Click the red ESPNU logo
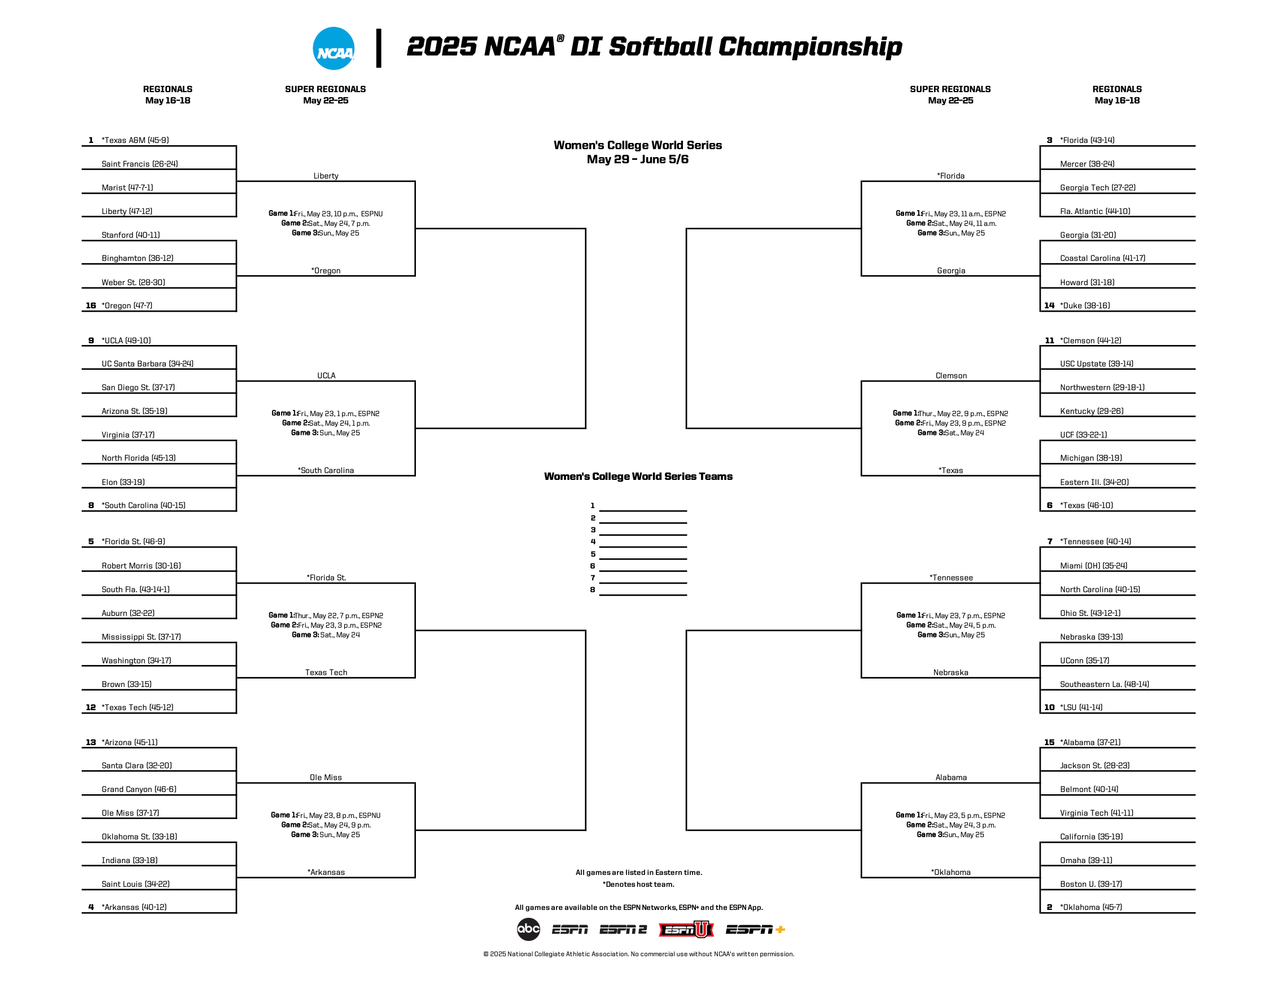The image size is (1280, 988). 686,930
